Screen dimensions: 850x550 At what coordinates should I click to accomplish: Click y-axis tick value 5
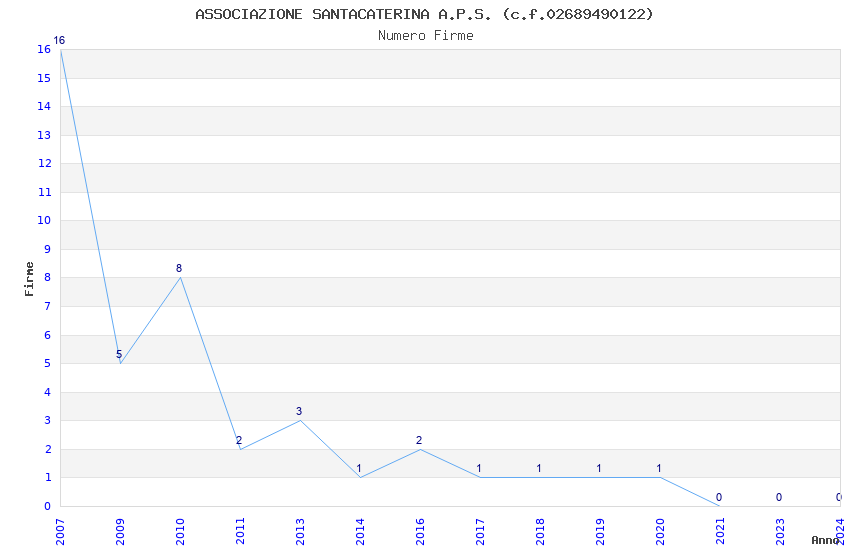tap(48, 363)
